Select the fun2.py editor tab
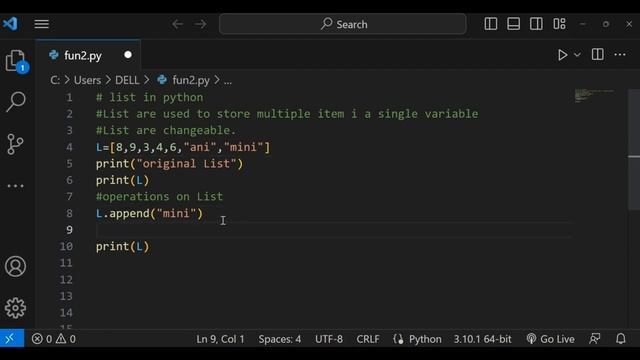The image size is (640, 360). click(x=88, y=55)
